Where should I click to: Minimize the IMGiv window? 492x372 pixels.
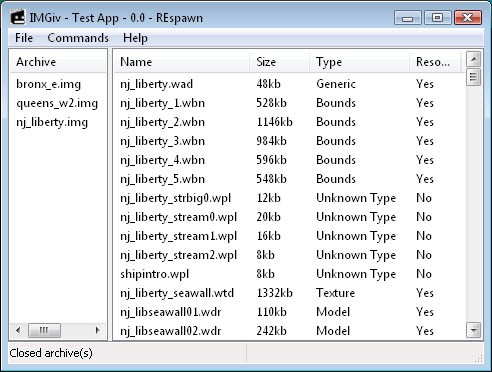[408, 17]
